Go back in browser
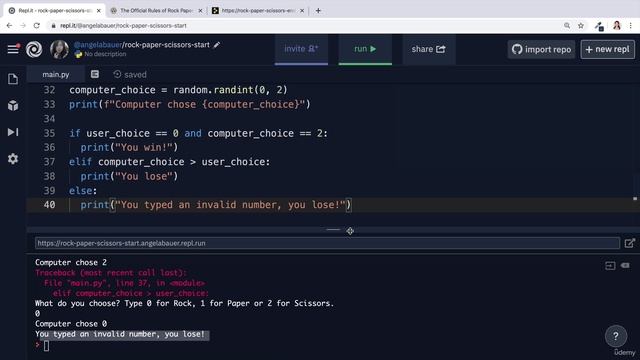This screenshot has height=360, width=640. pyautogui.click(x=9, y=26)
